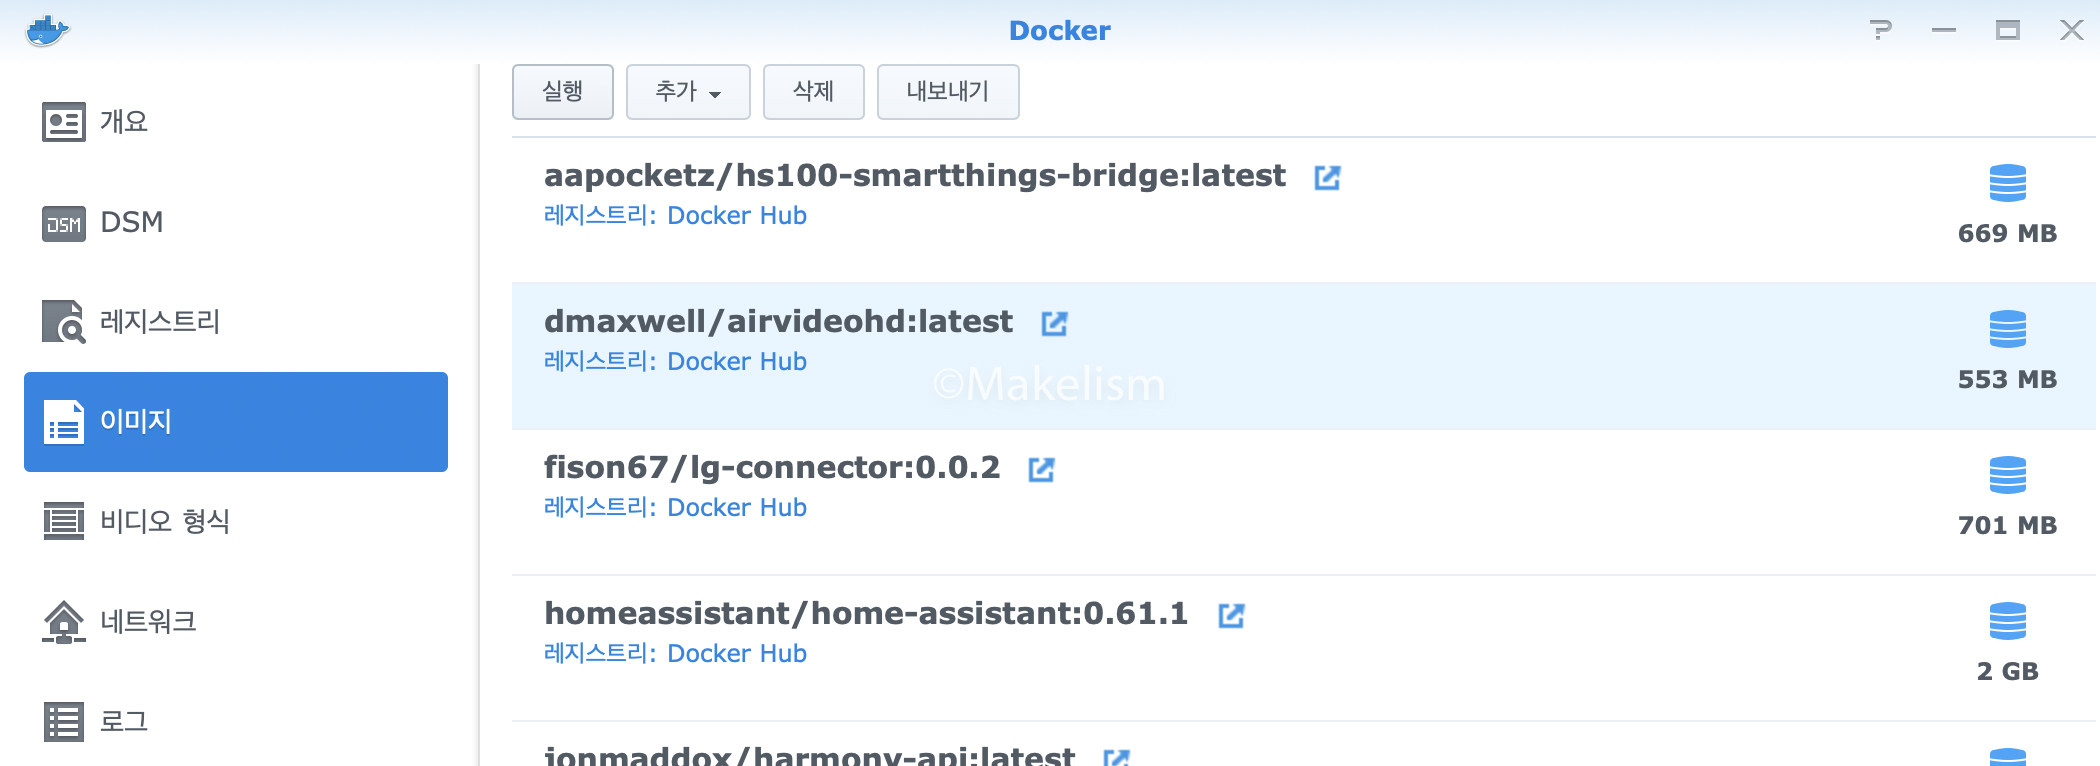Open the 네트워크 section
This screenshot has height=766, width=2100.
[x=236, y=622]
